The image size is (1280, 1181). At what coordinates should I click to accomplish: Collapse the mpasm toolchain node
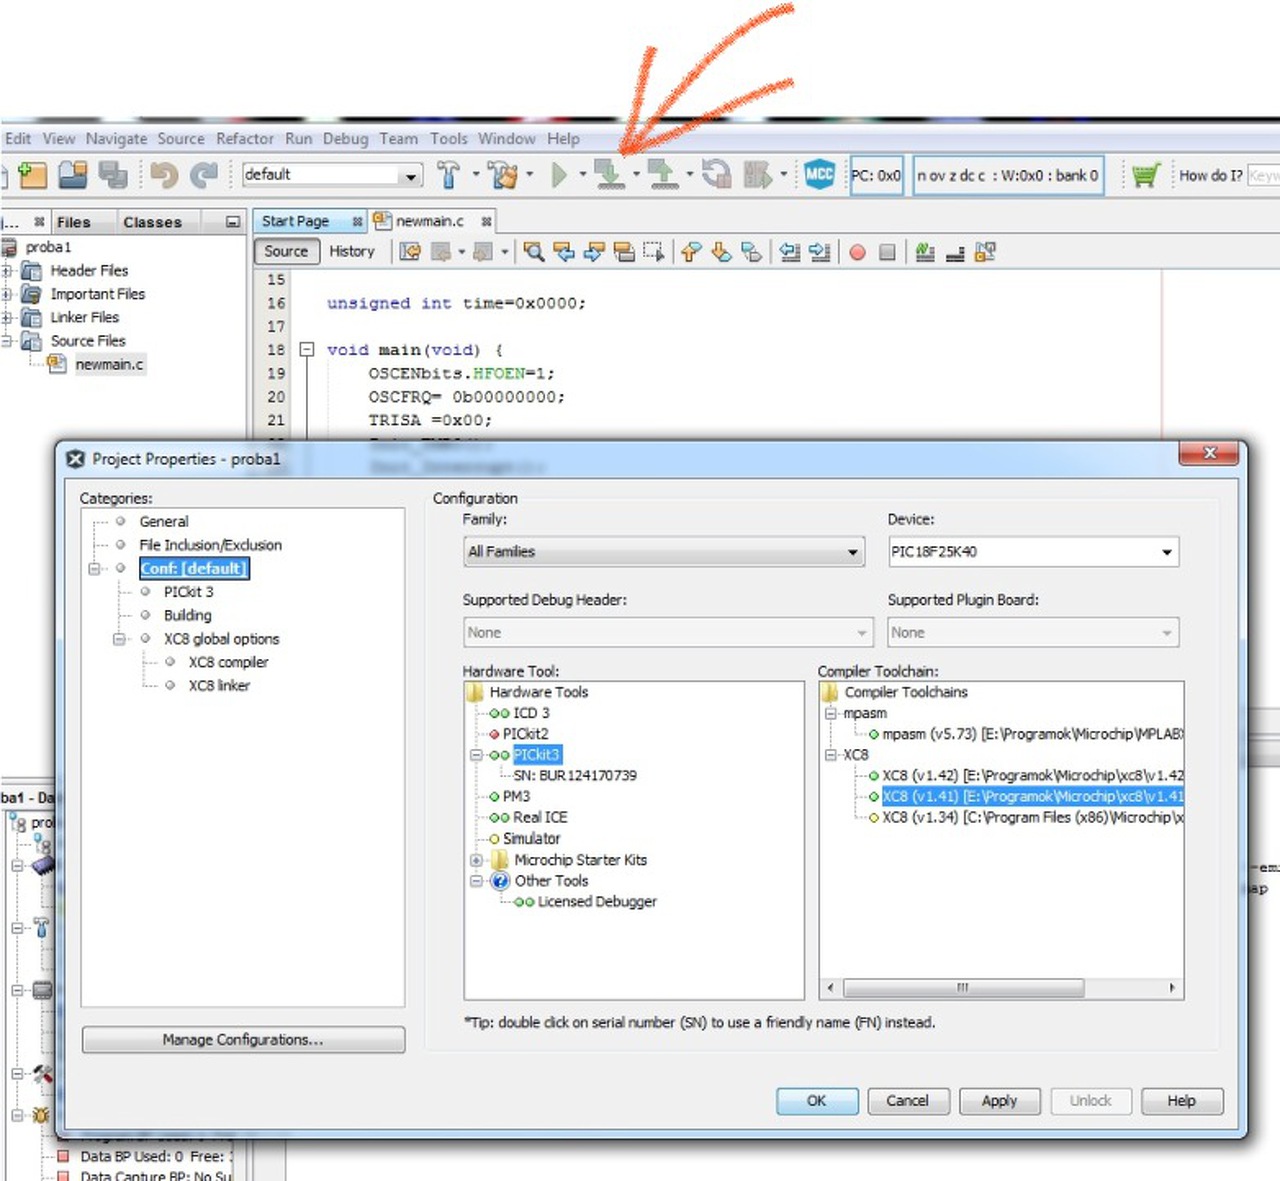(x=830, y=713)
